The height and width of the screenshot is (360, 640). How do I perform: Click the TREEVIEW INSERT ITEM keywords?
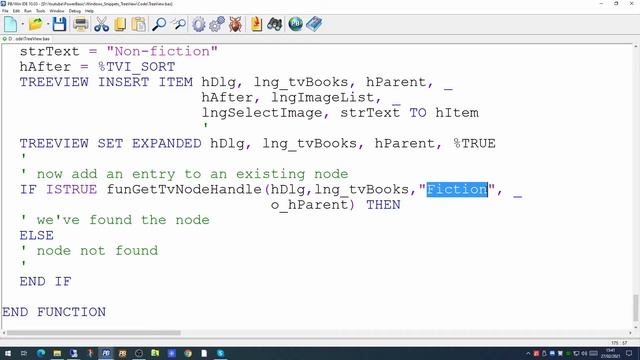click(x=106, y=82)
